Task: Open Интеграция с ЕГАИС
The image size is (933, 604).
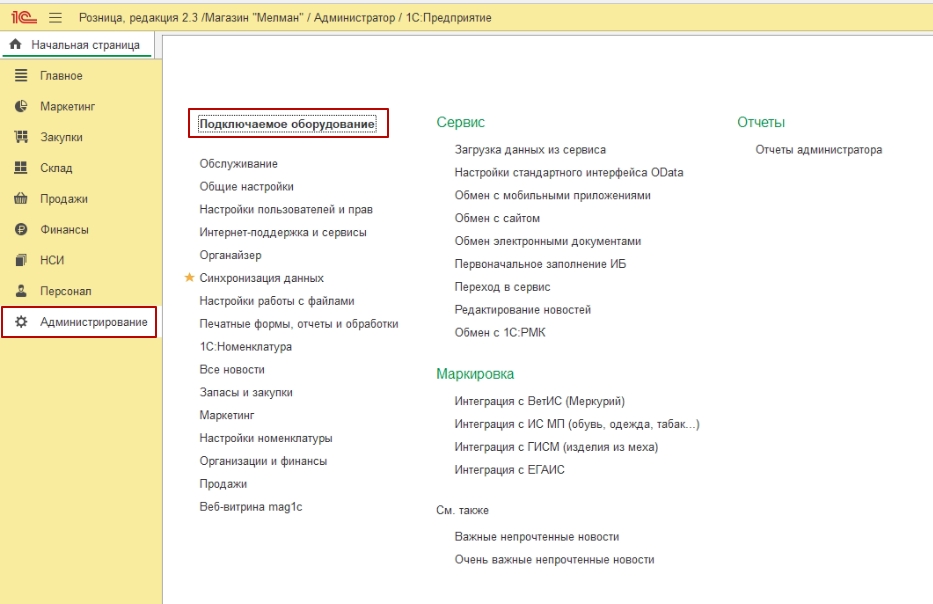Action: click(x=509, y=470)
